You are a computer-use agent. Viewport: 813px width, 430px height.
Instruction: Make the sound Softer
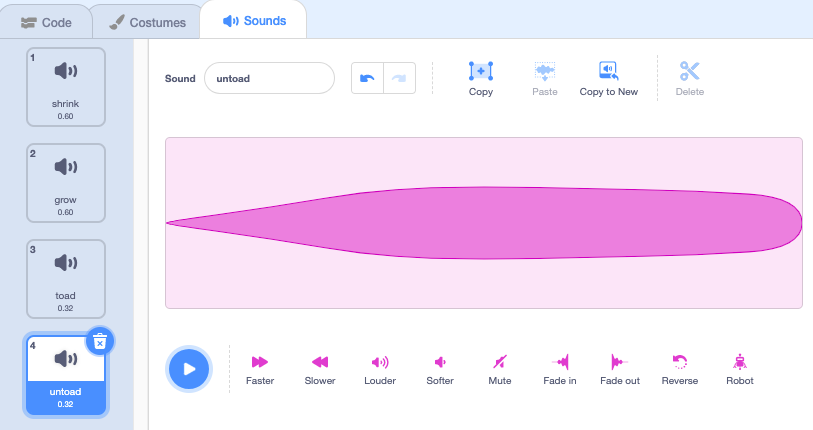[440, 370]
